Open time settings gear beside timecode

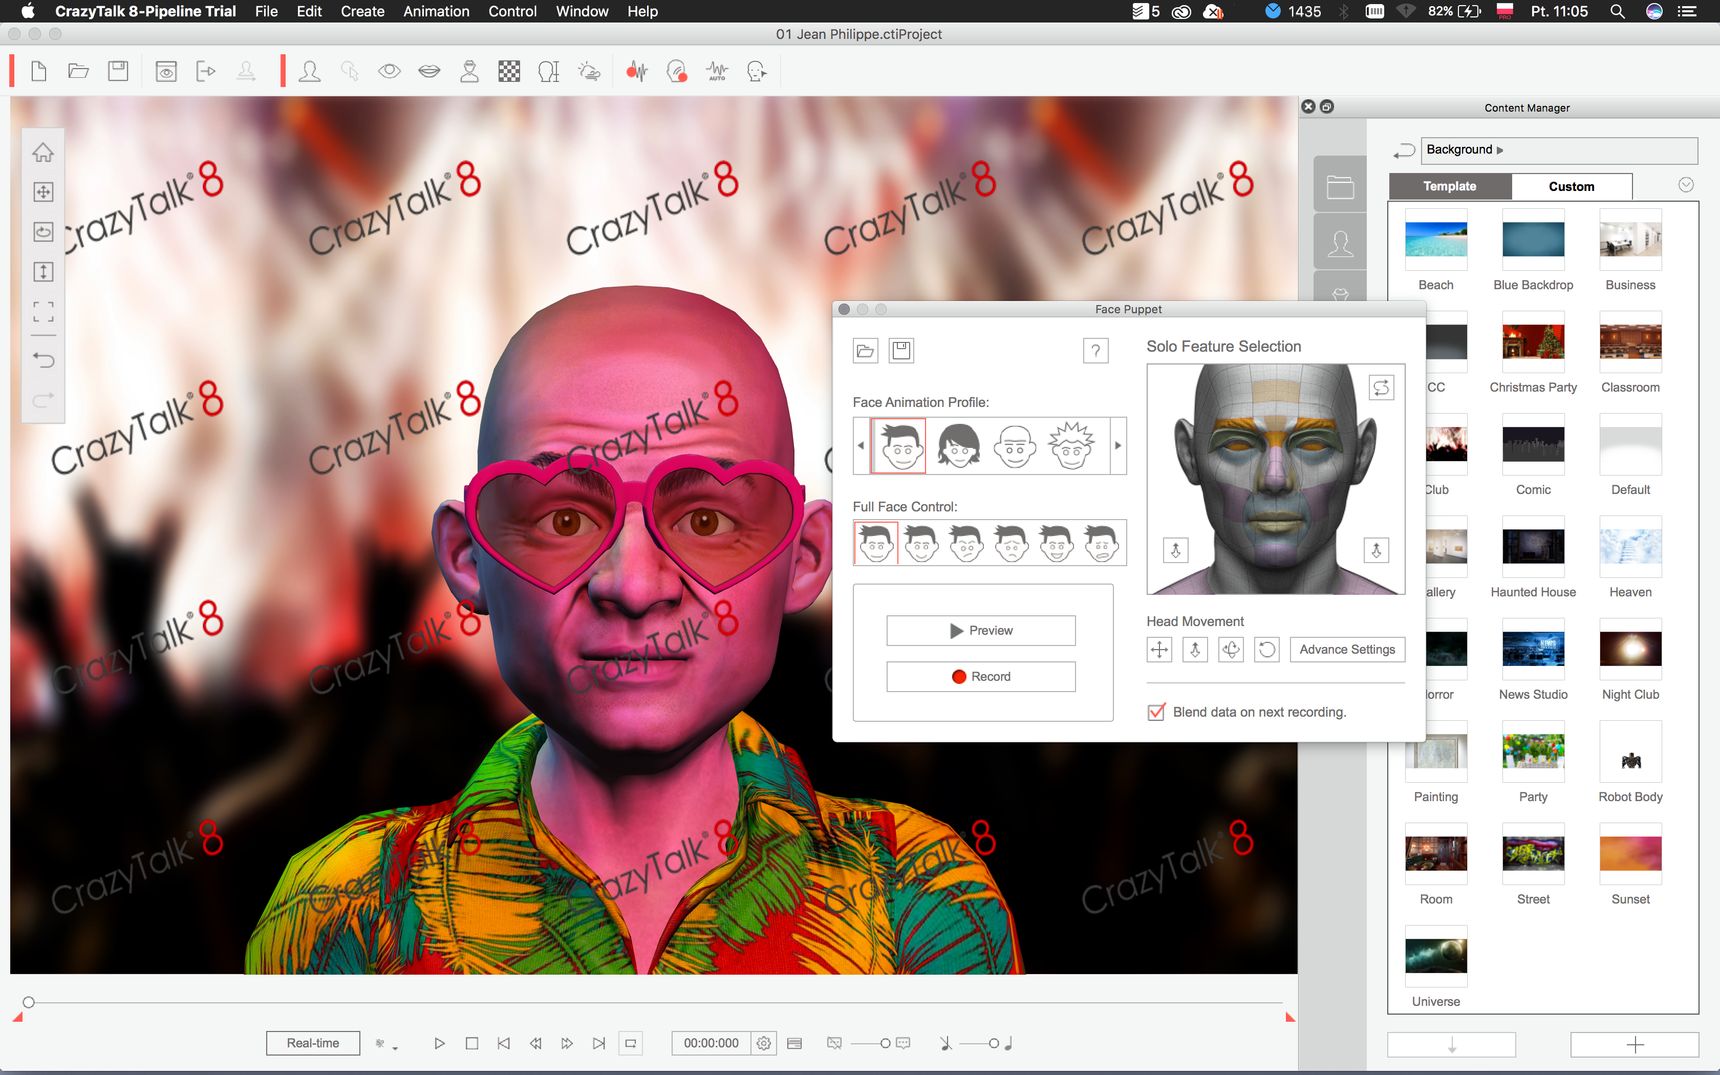coord(764,1043)
